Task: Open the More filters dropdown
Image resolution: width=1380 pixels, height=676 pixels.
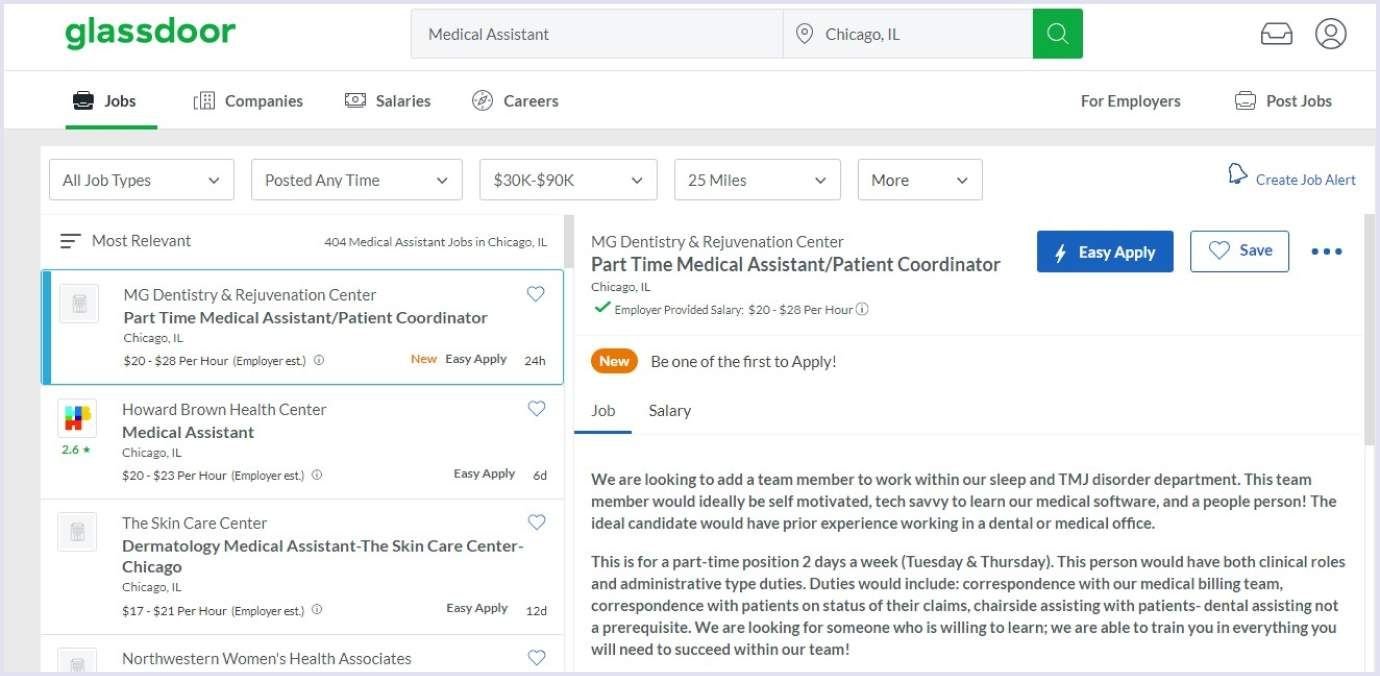Action: tap(920, 180)
